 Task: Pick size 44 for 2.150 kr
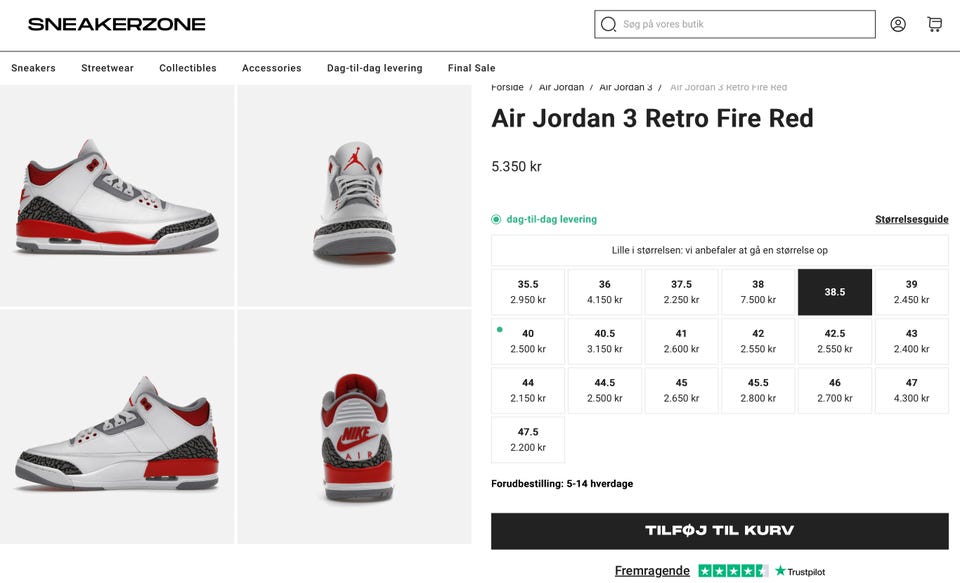[x=528, y=390]
